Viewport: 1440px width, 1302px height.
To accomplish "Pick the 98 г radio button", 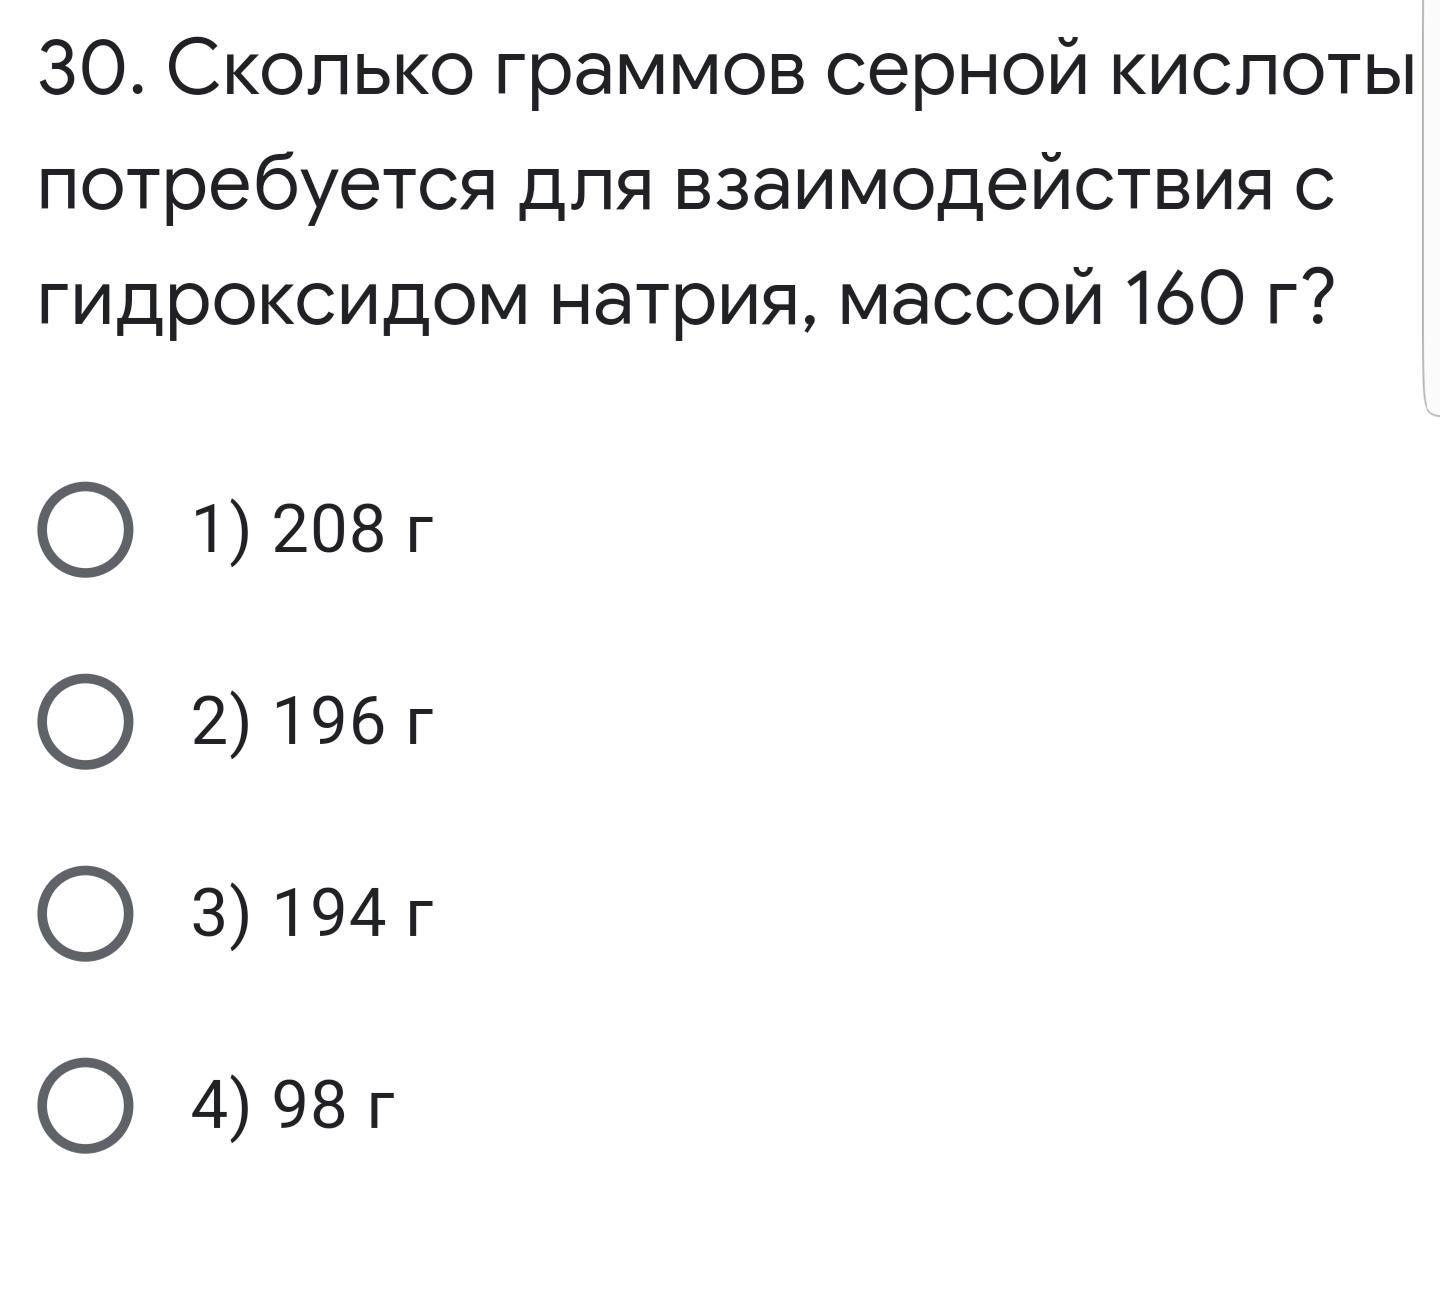I will point(85,1106).
